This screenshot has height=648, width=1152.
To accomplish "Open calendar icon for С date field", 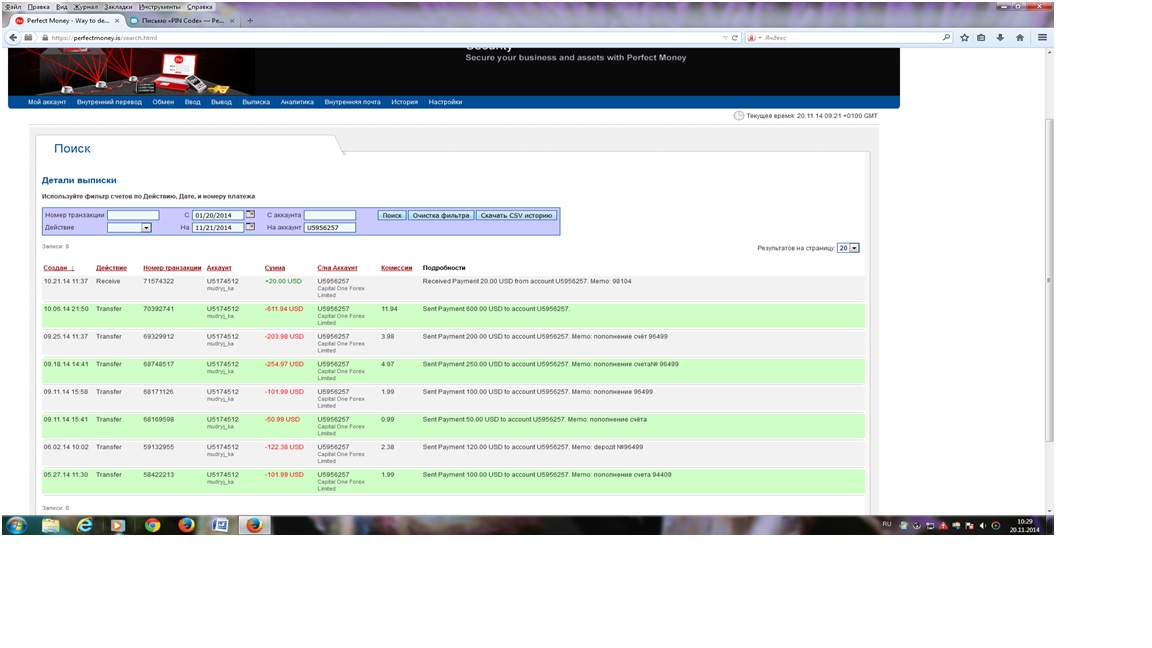I will (251, 215).
